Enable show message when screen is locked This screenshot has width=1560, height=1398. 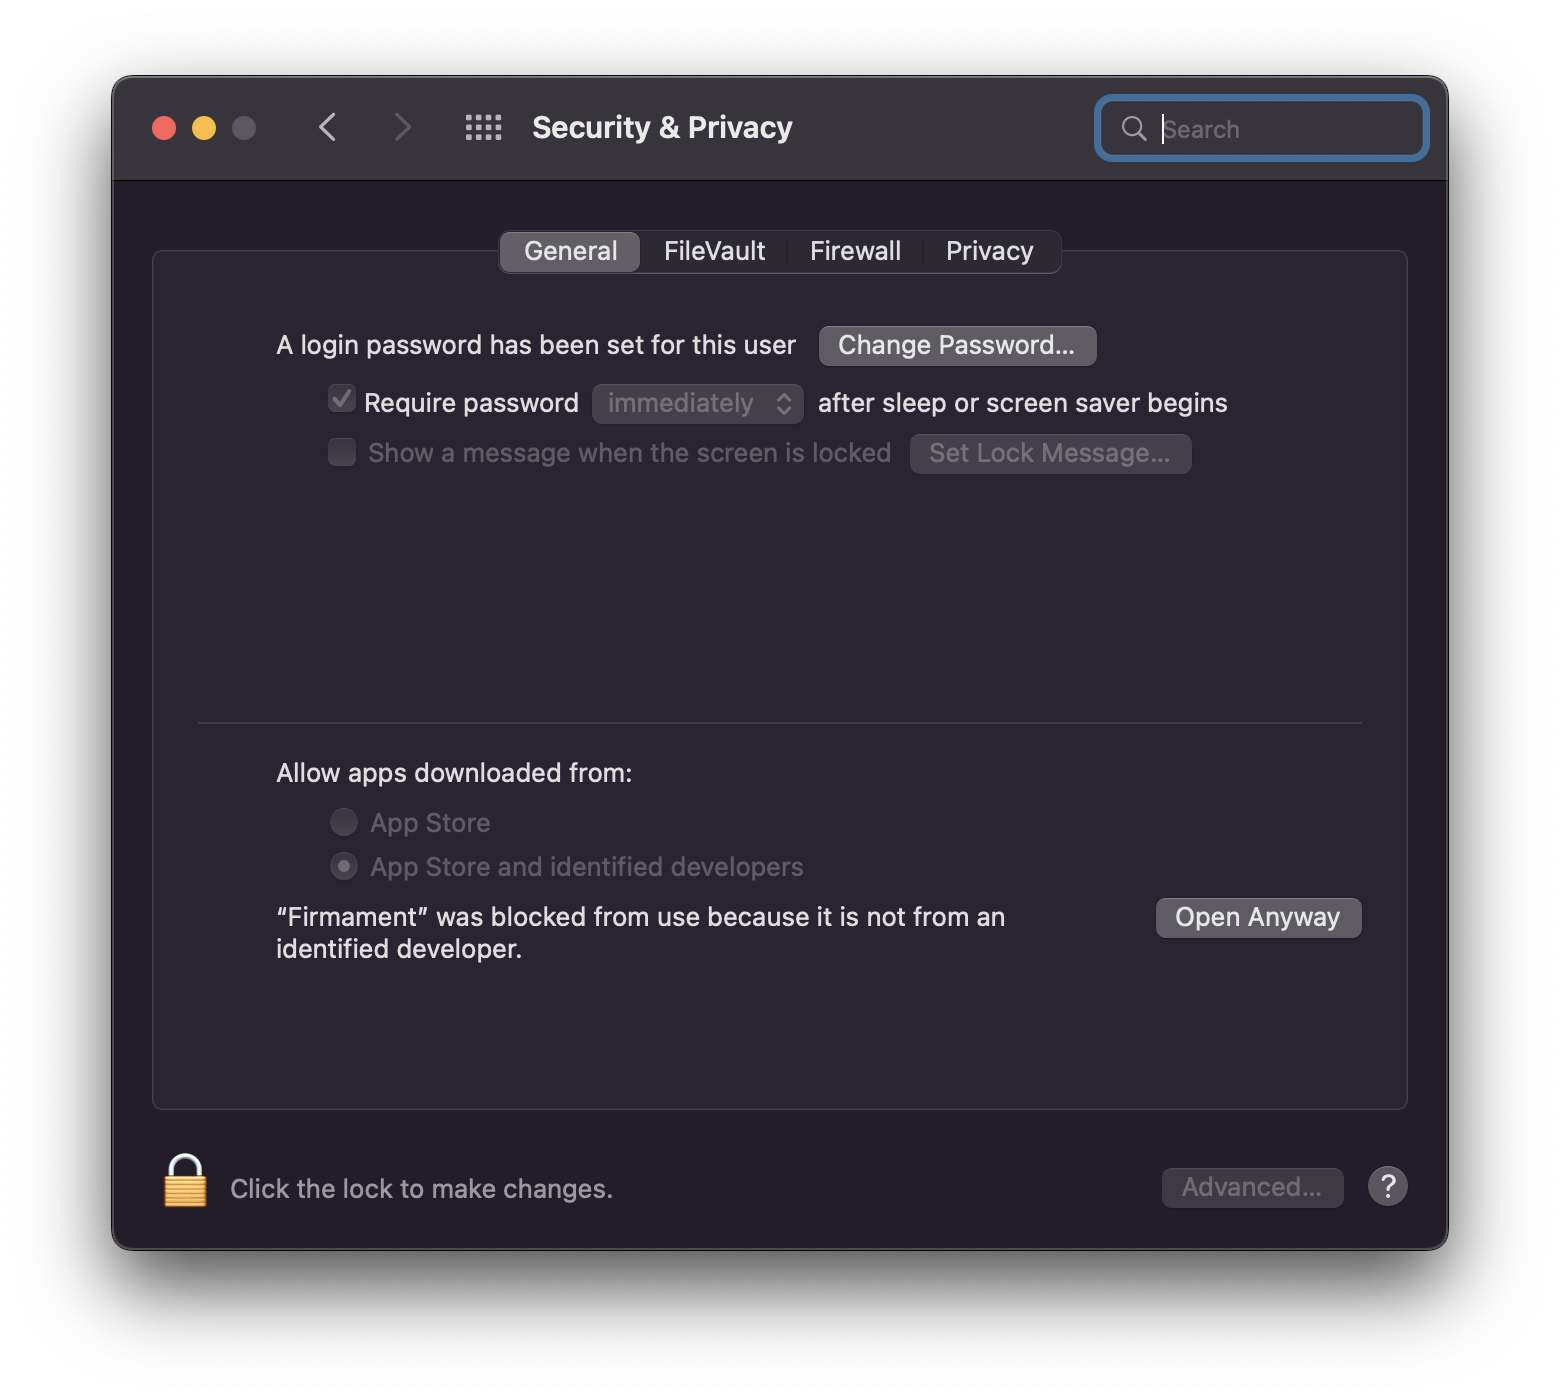[342, 452]
